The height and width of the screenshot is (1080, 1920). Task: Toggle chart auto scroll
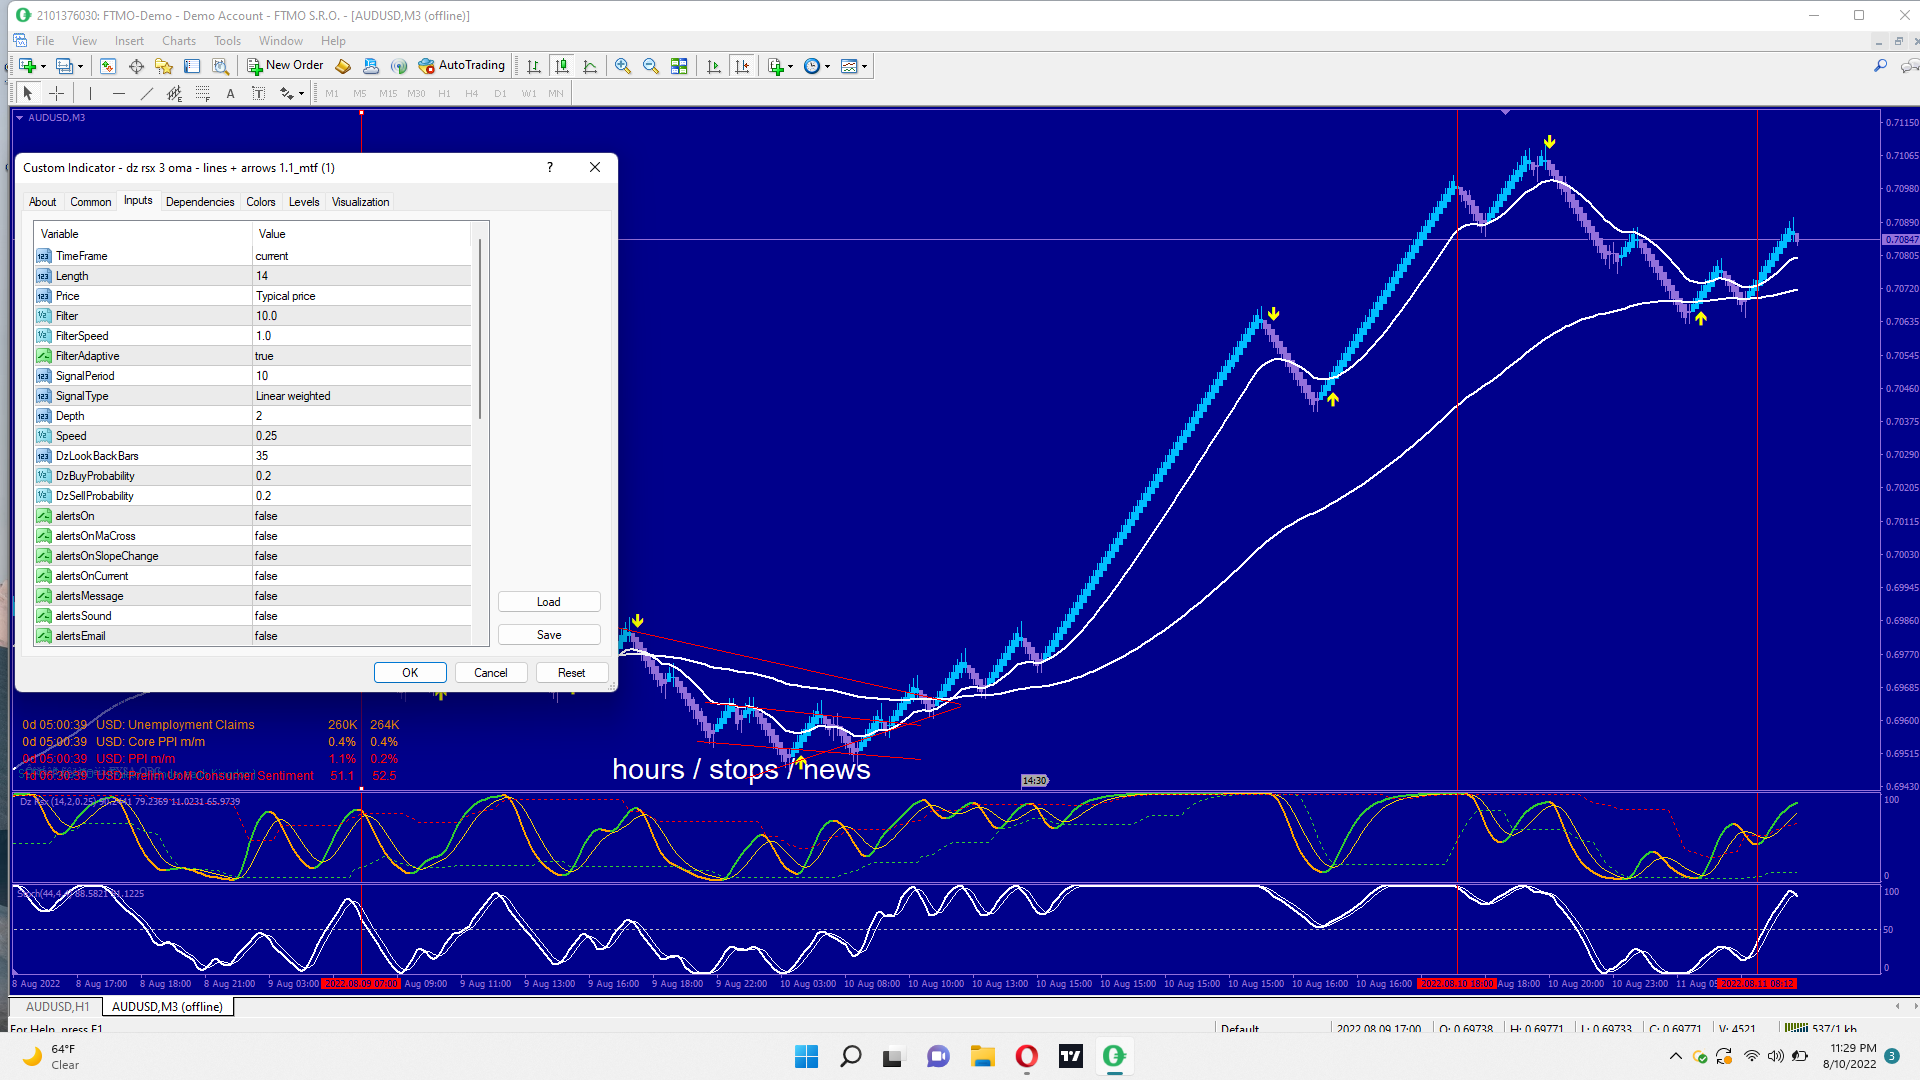(713, 66)
